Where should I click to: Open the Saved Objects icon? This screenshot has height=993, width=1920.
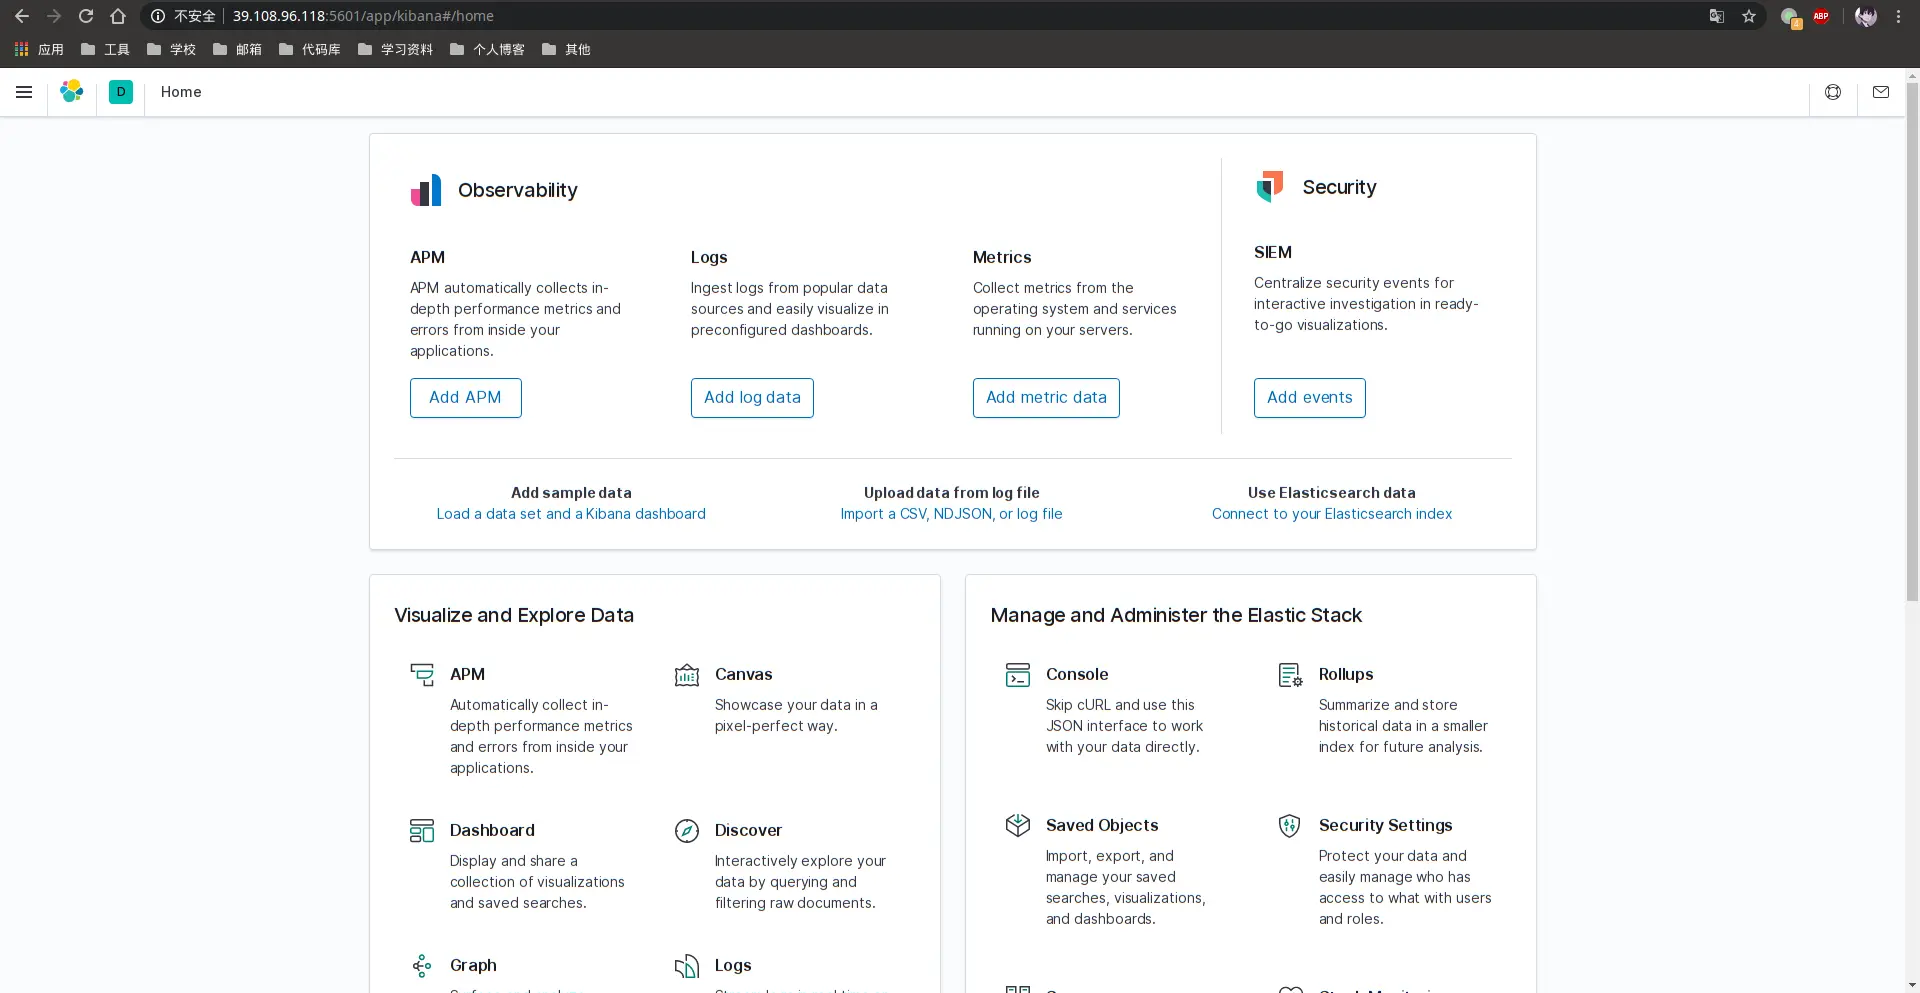[1018, 826]
